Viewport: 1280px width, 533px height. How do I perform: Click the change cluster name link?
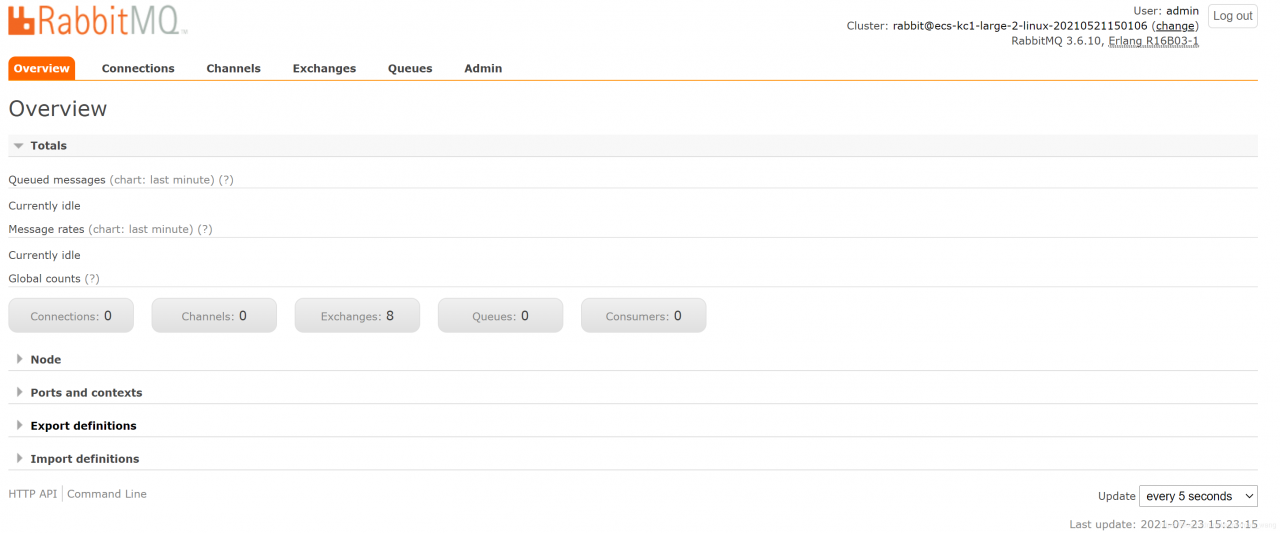click(1175, 26)
